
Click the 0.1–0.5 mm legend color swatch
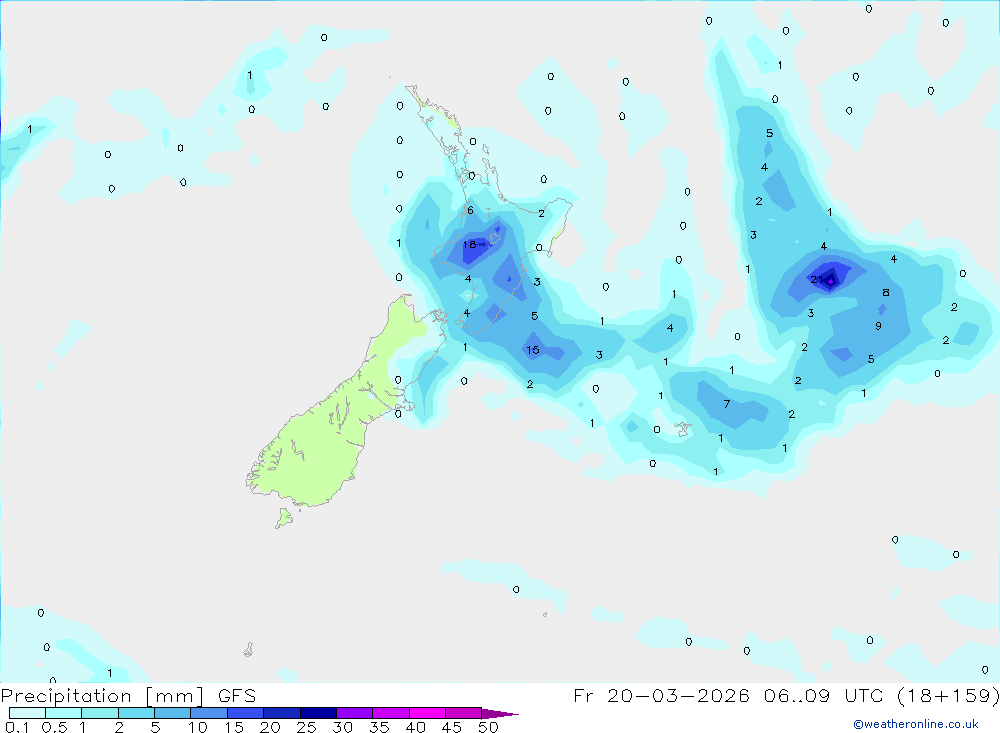point(27,713)
